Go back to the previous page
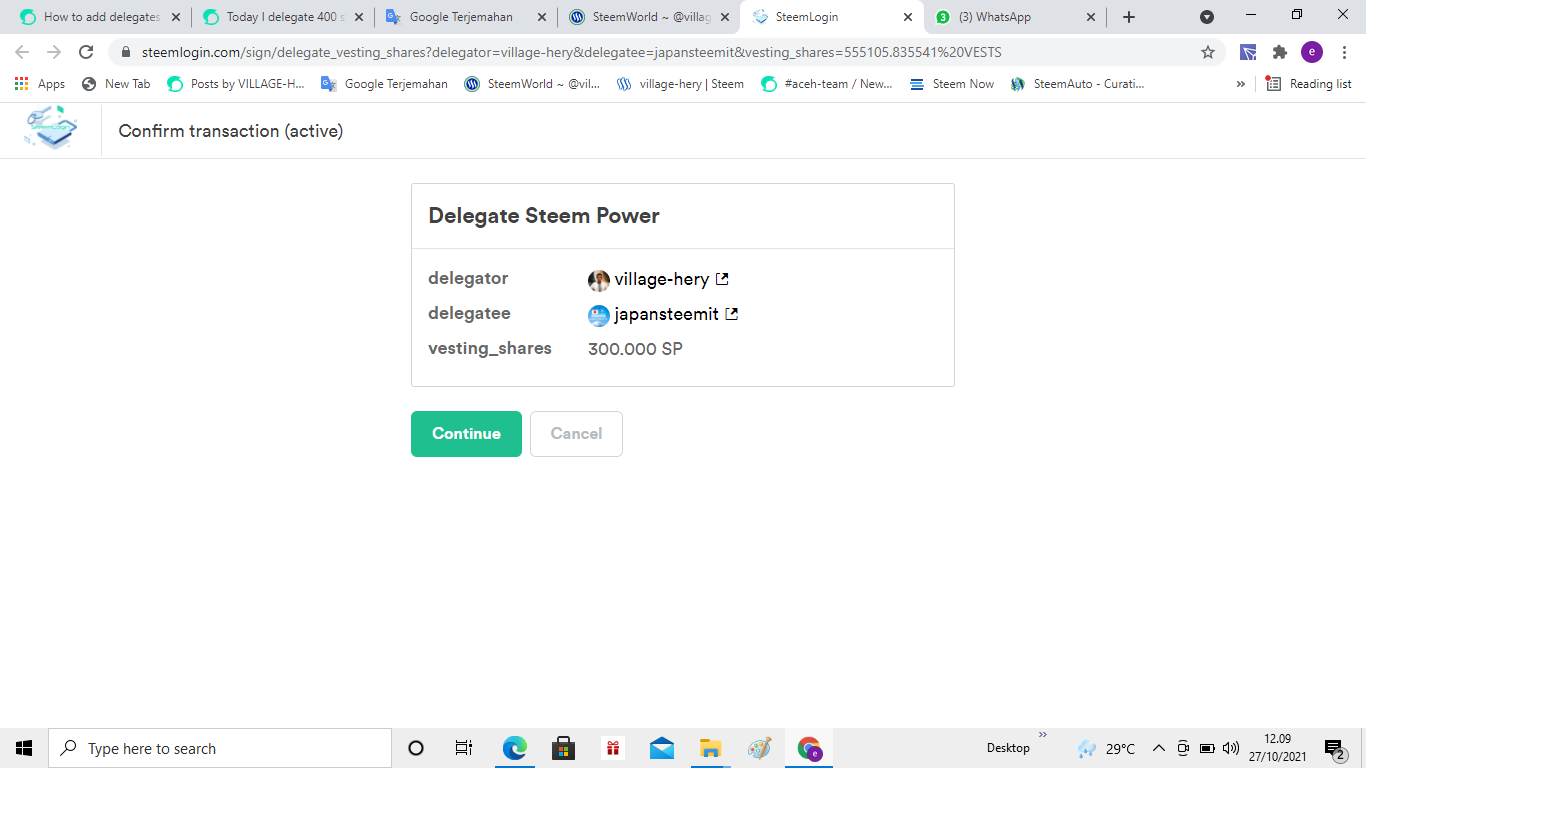Image resolution: width=1544 pixels, height=834 pixels. 22,52
